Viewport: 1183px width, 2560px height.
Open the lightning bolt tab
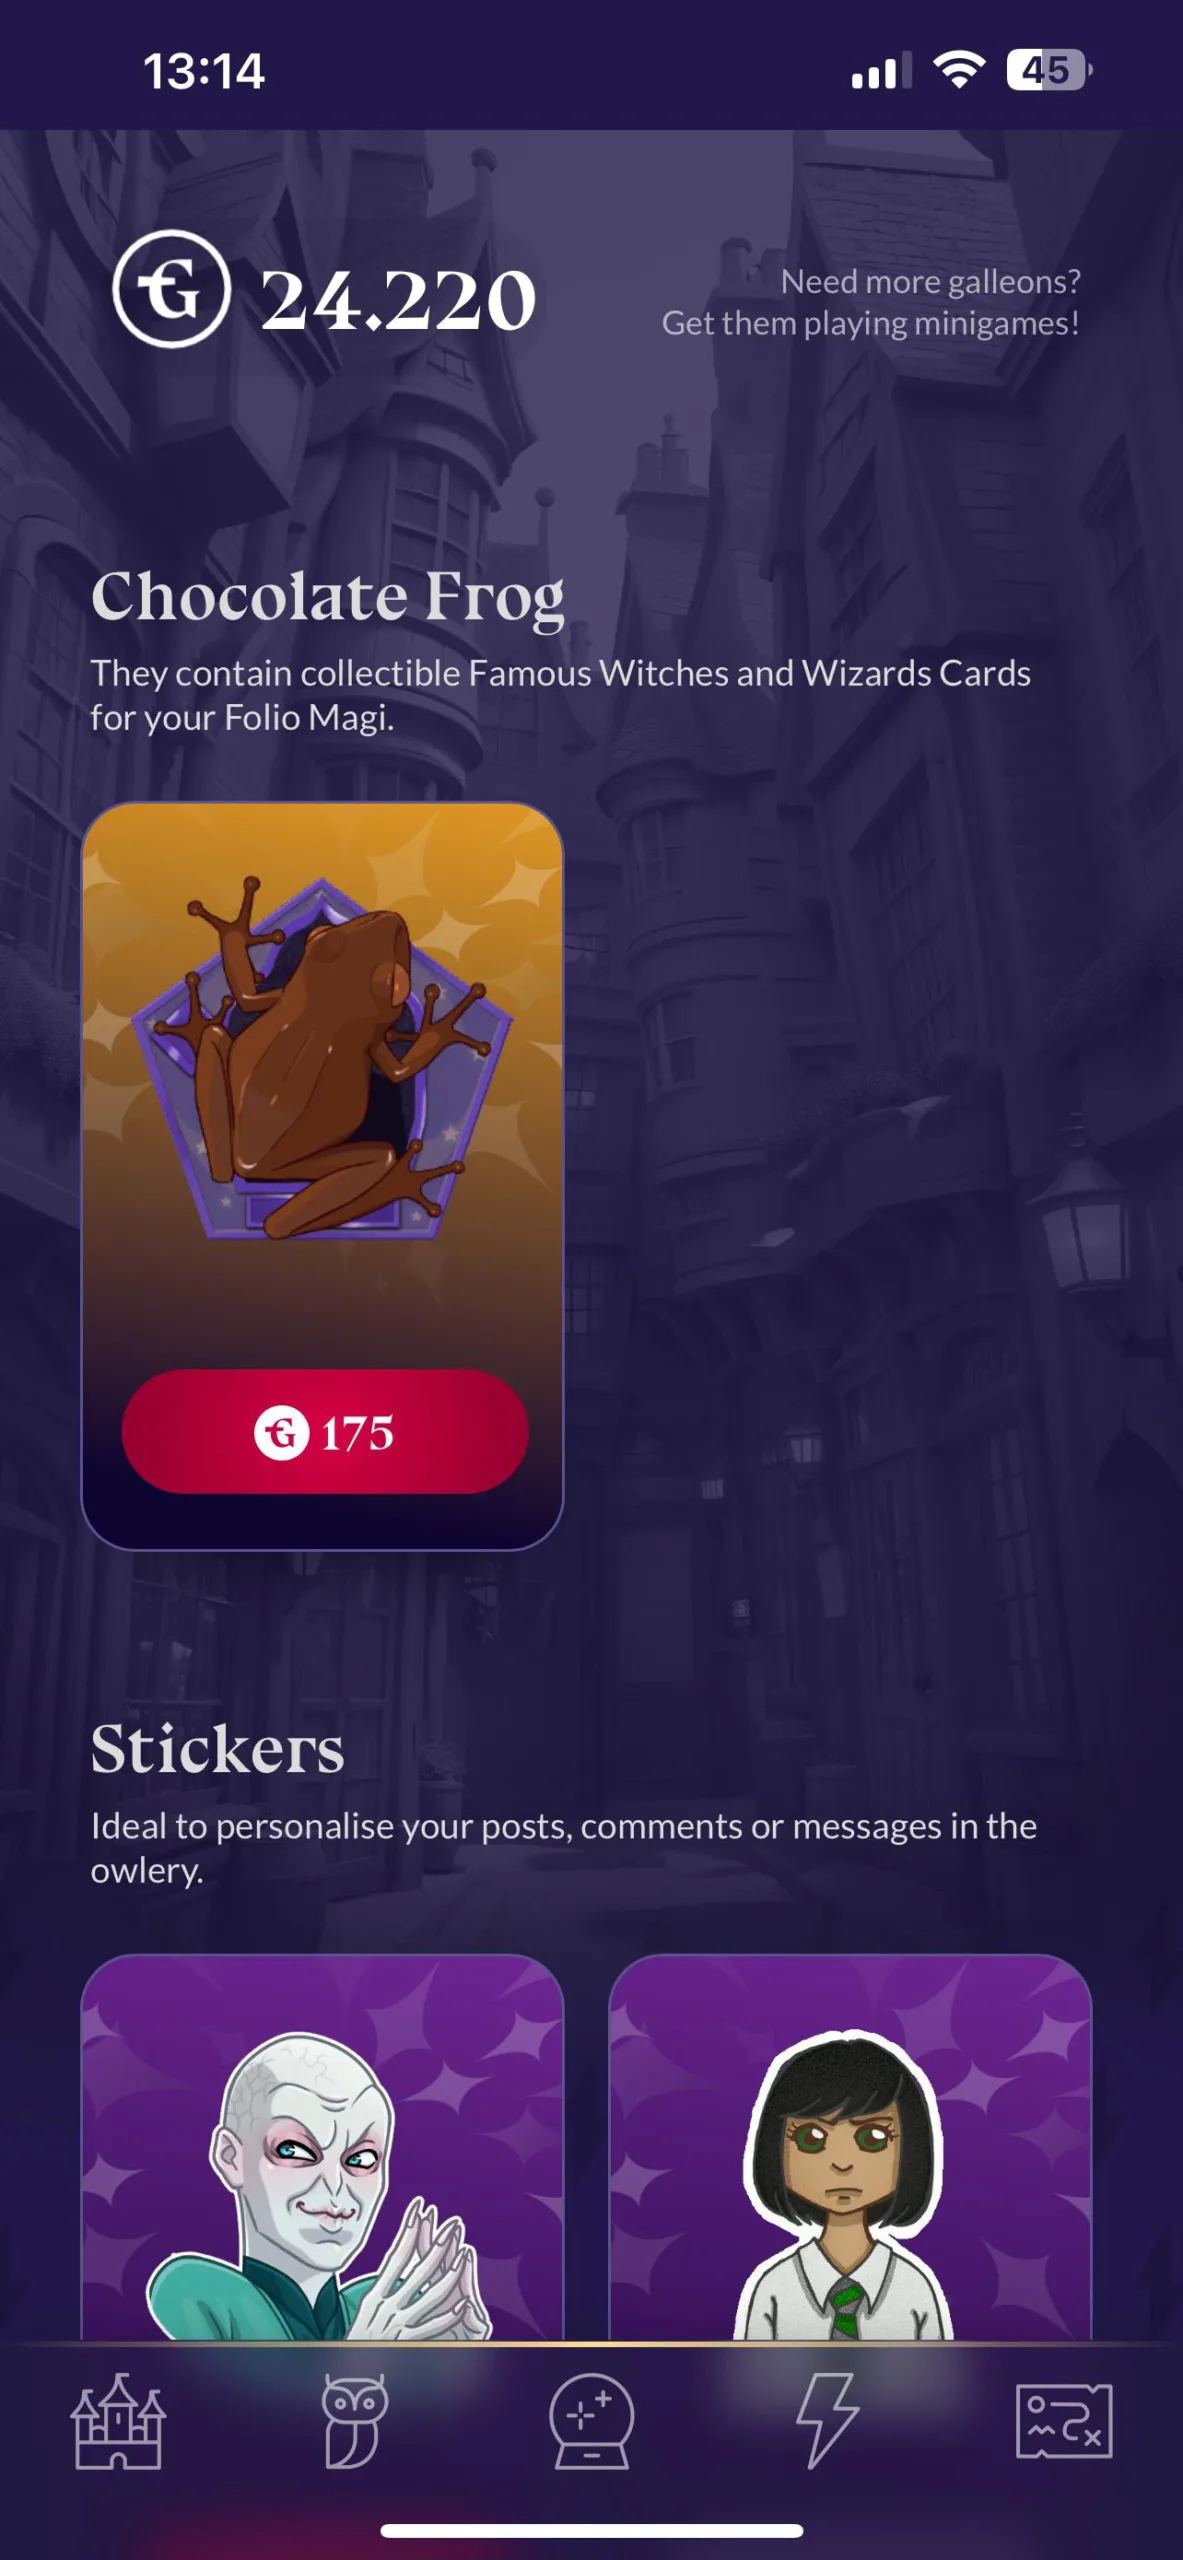click(827, 2421)
